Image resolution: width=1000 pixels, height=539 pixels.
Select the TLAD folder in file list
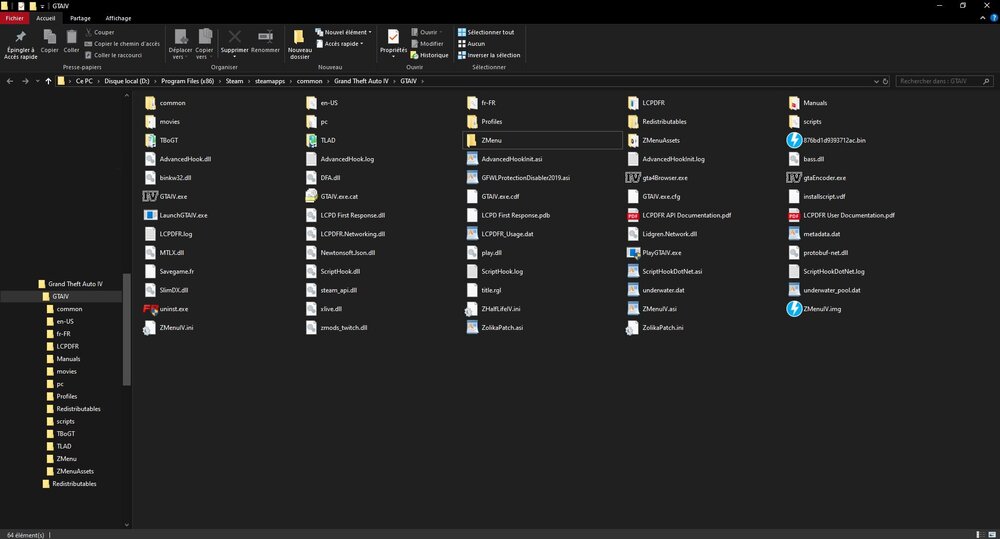pyautogui.click(x=321, y=140)
